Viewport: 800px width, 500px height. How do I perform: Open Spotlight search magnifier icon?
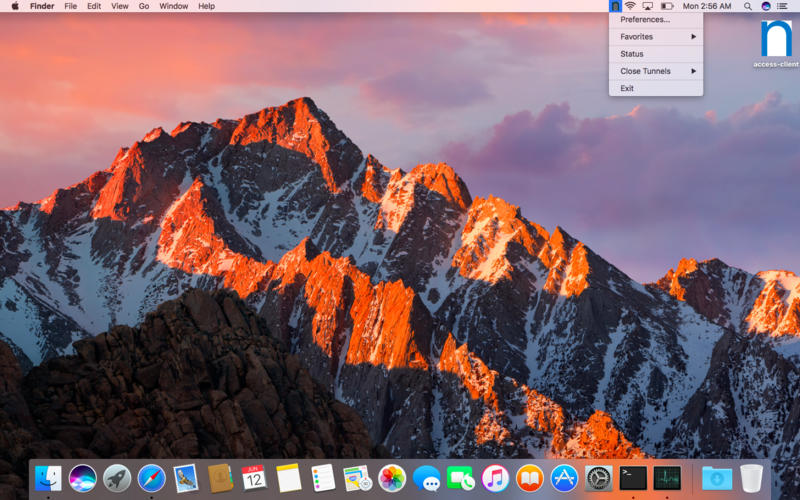coord(748,6)
